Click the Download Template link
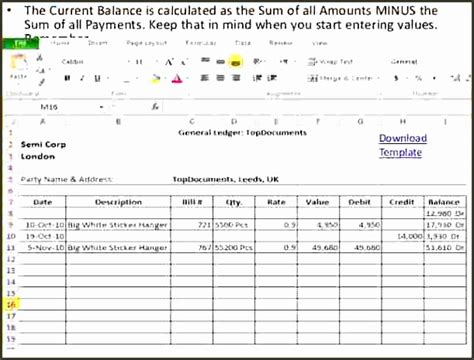Image resolution: width=474 pixels, height=360 pixels. (403, 145)
